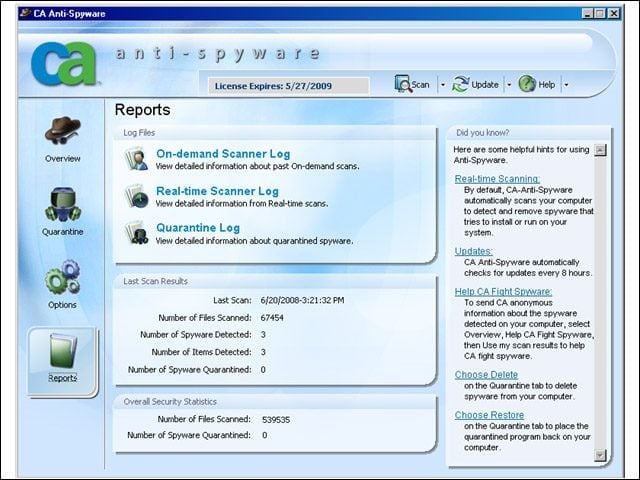This screenshot has height=480, width=640.
Task: Click the Reports page heading
Action: [x=142, y=110]
